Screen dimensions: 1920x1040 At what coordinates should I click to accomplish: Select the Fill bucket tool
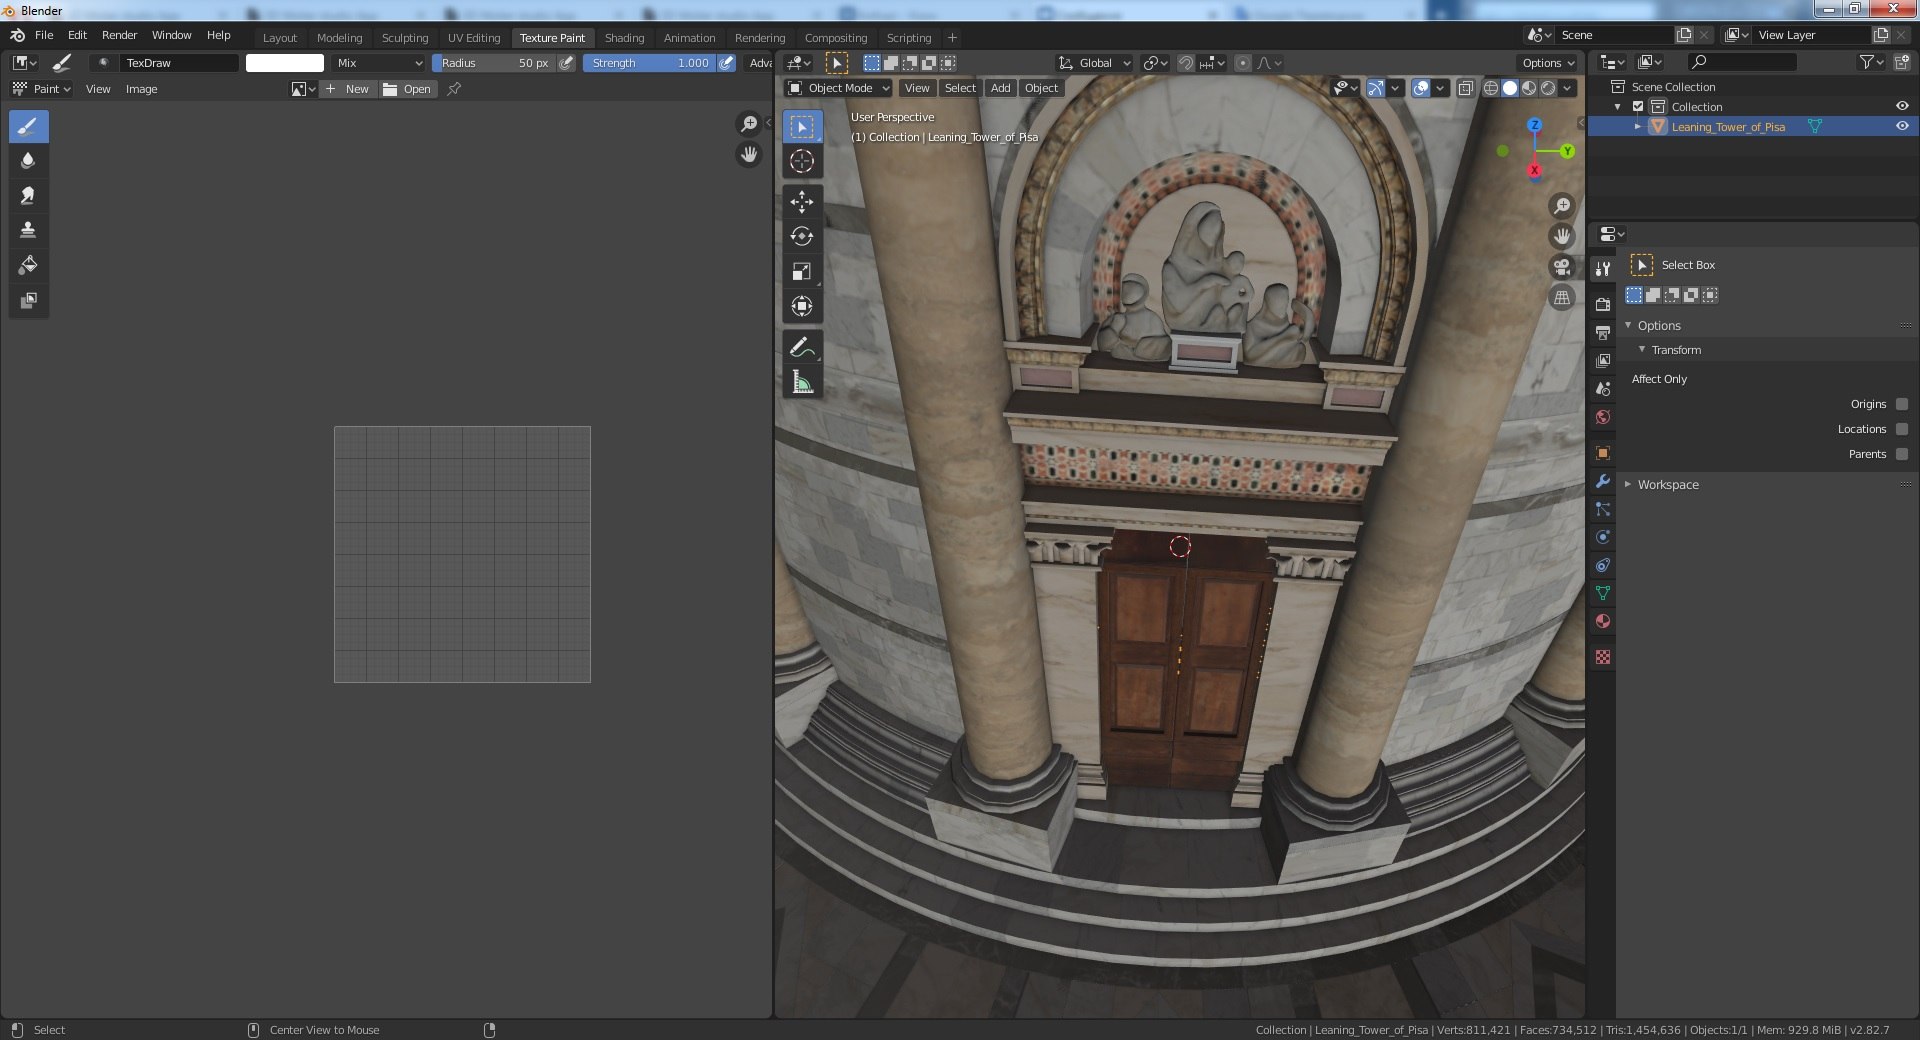point(28,265)
